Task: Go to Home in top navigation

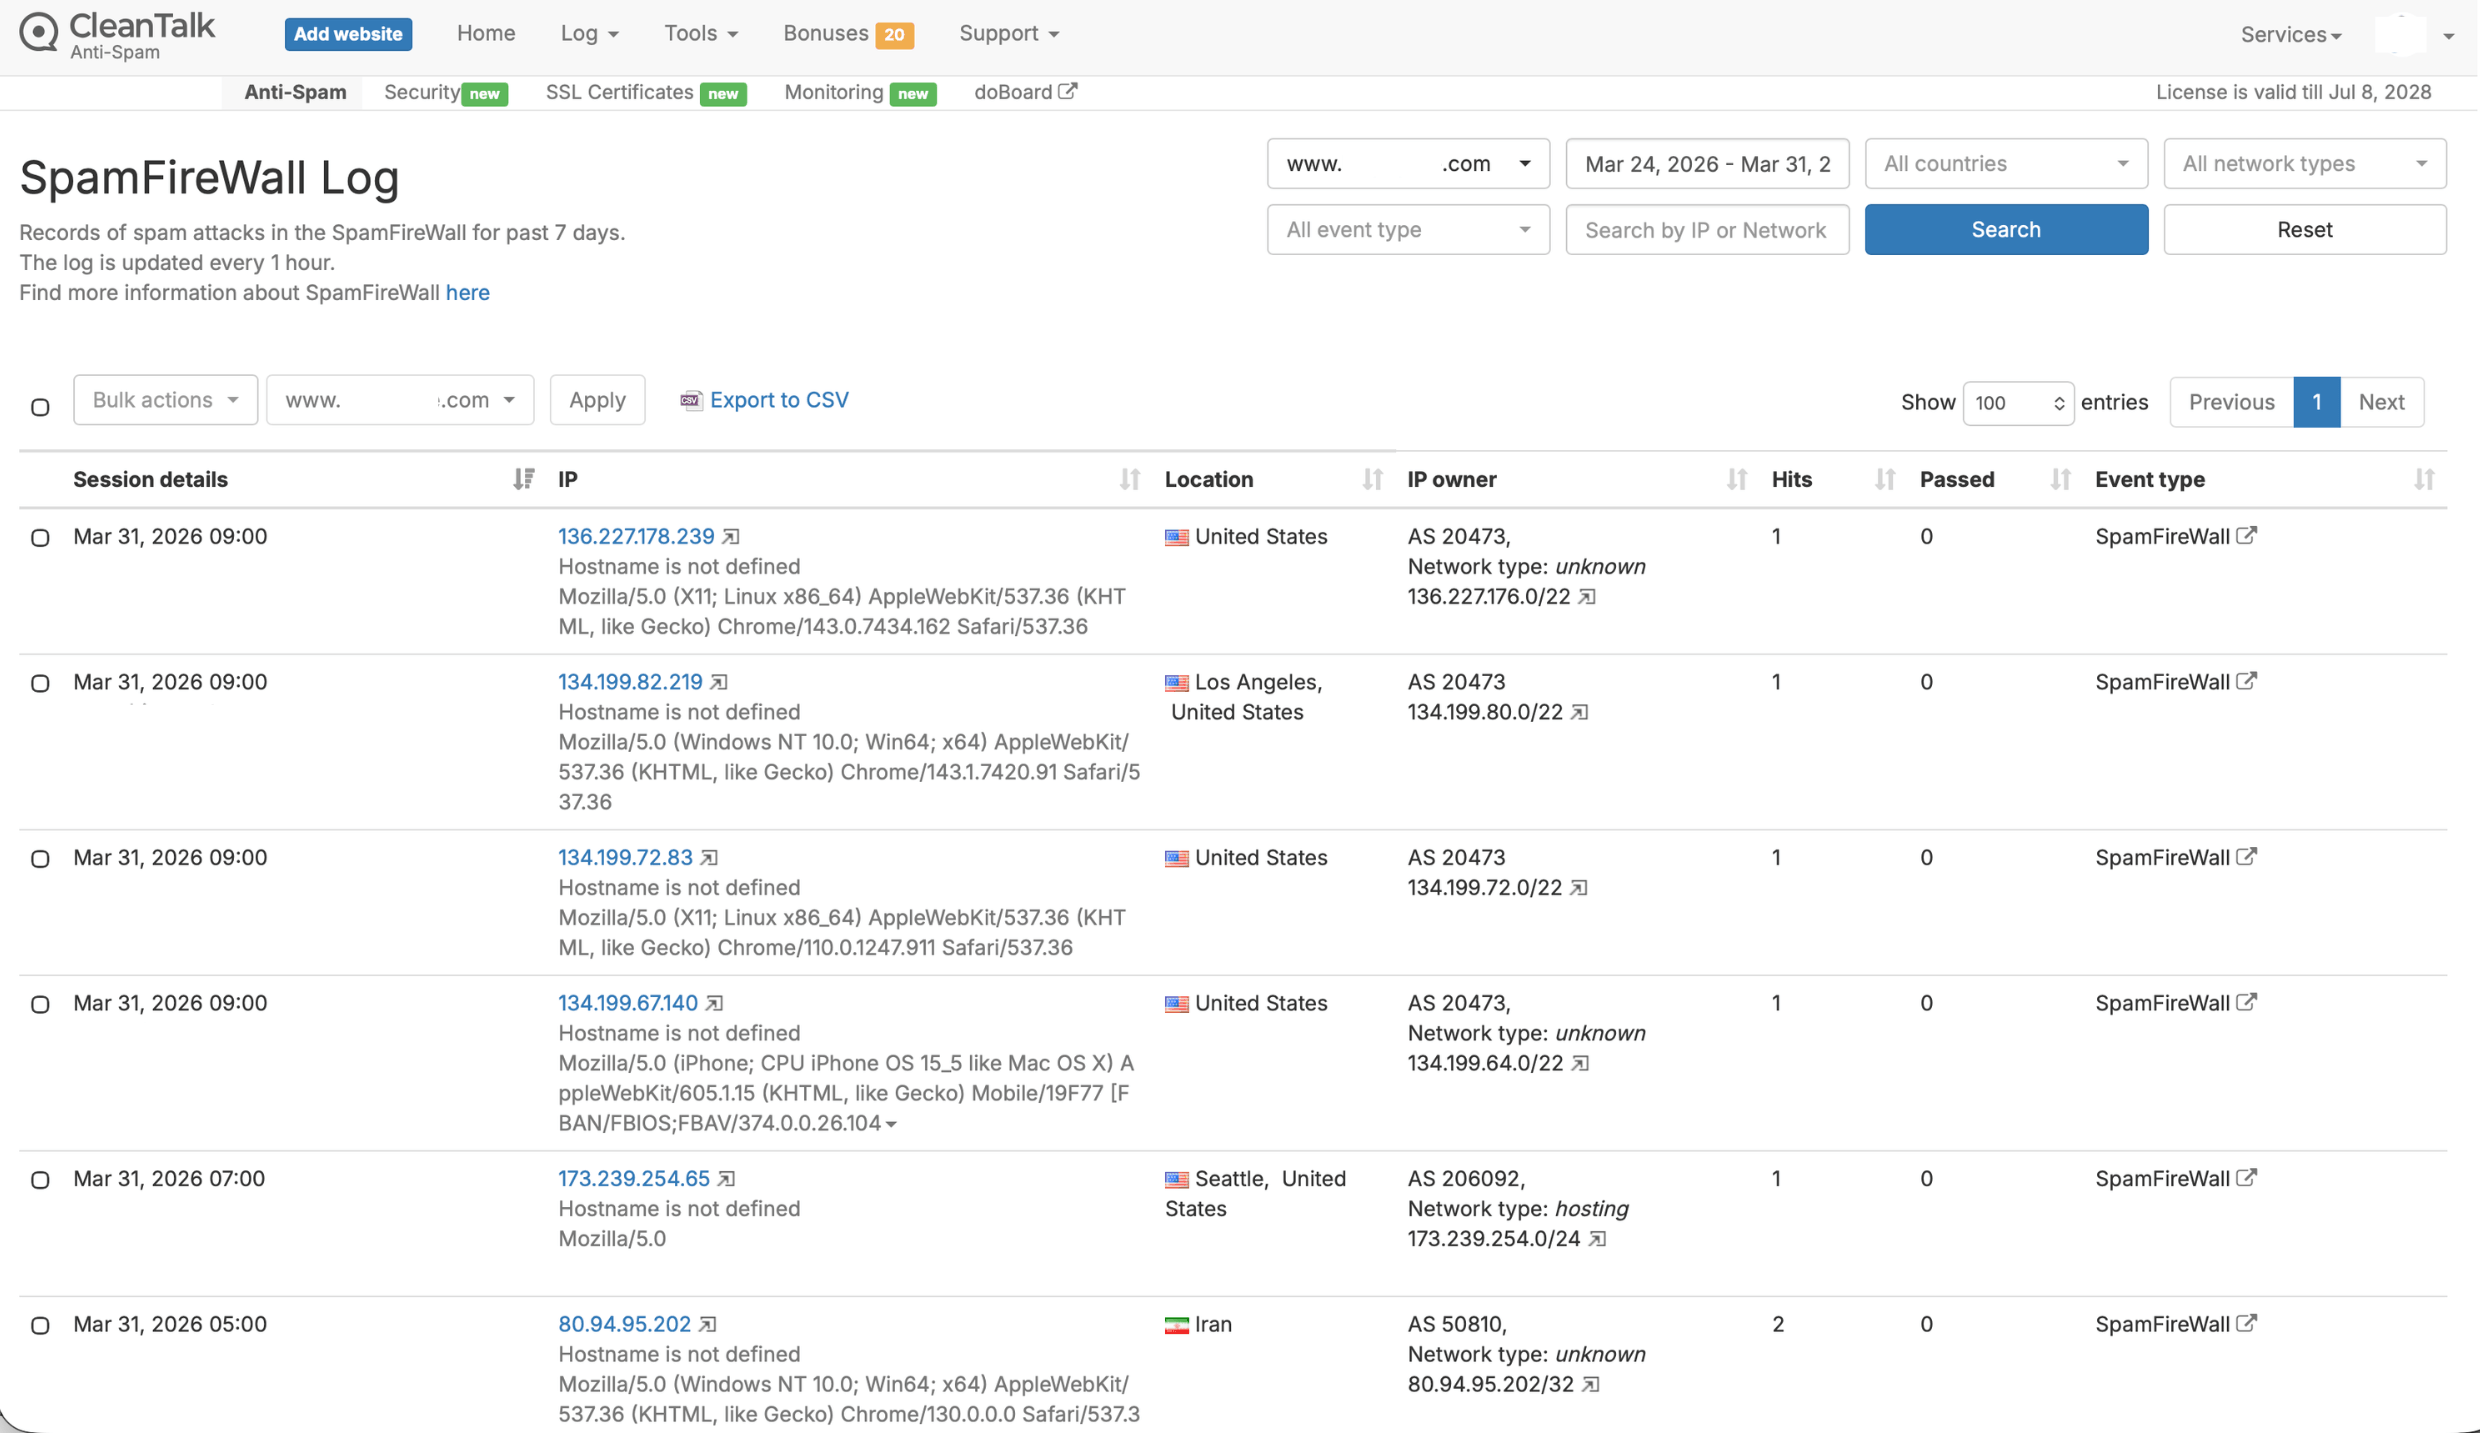Action: [x=486, y=33]
